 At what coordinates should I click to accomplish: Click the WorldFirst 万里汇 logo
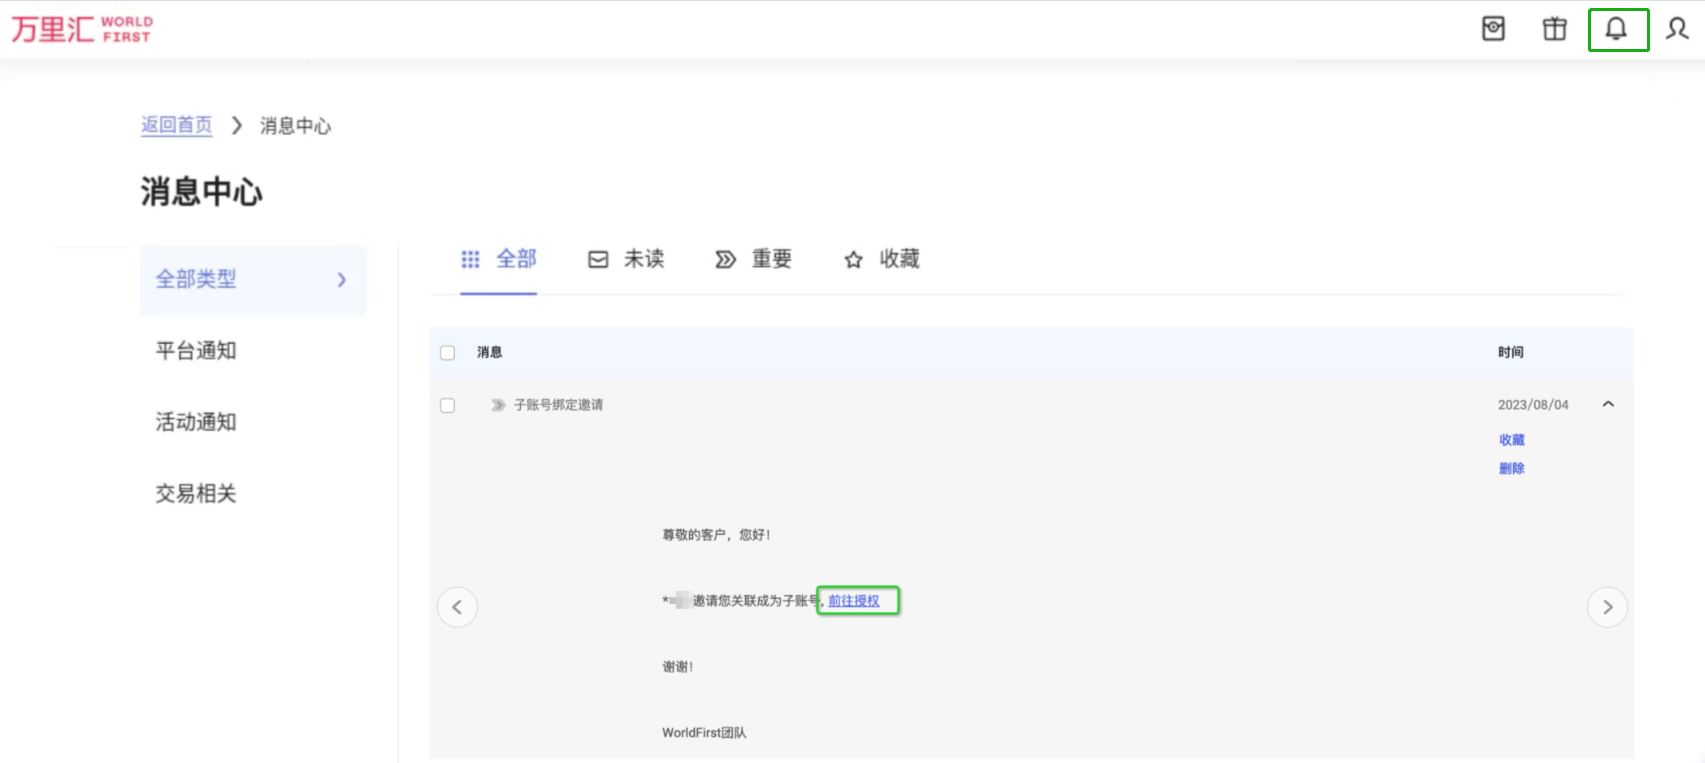coord(81,29)
